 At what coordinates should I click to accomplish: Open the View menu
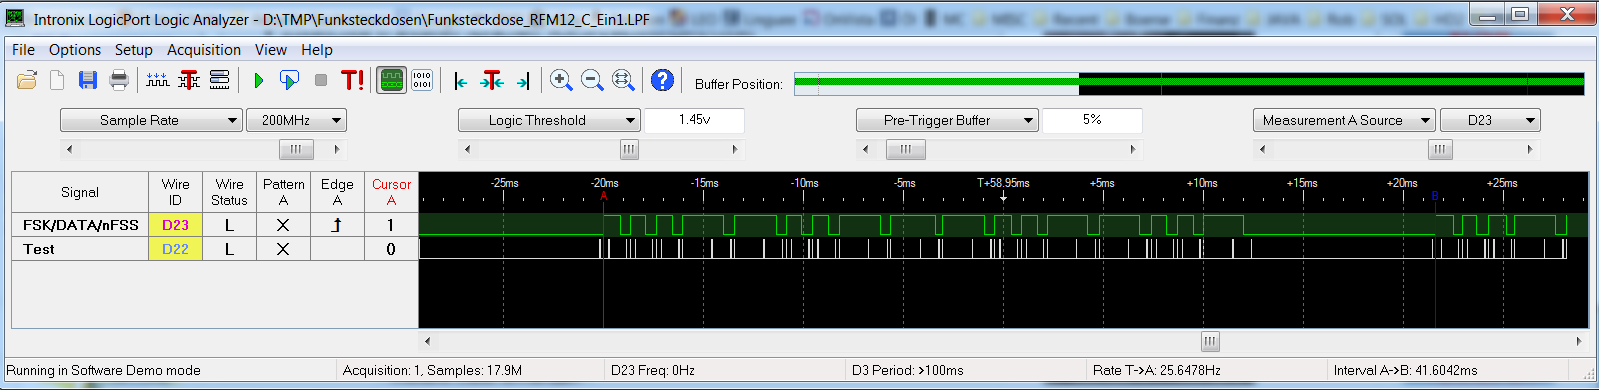click(x=271, y=50)
